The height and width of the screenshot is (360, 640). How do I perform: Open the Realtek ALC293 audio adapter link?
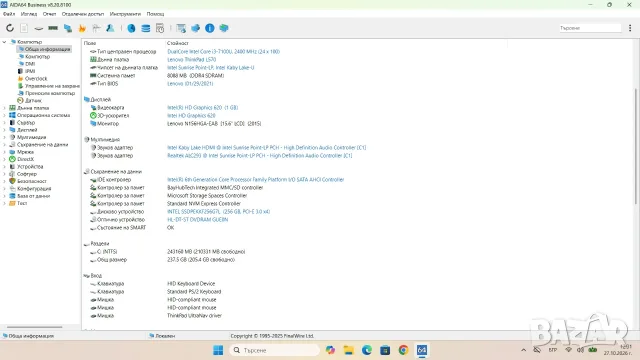point(260,156)
